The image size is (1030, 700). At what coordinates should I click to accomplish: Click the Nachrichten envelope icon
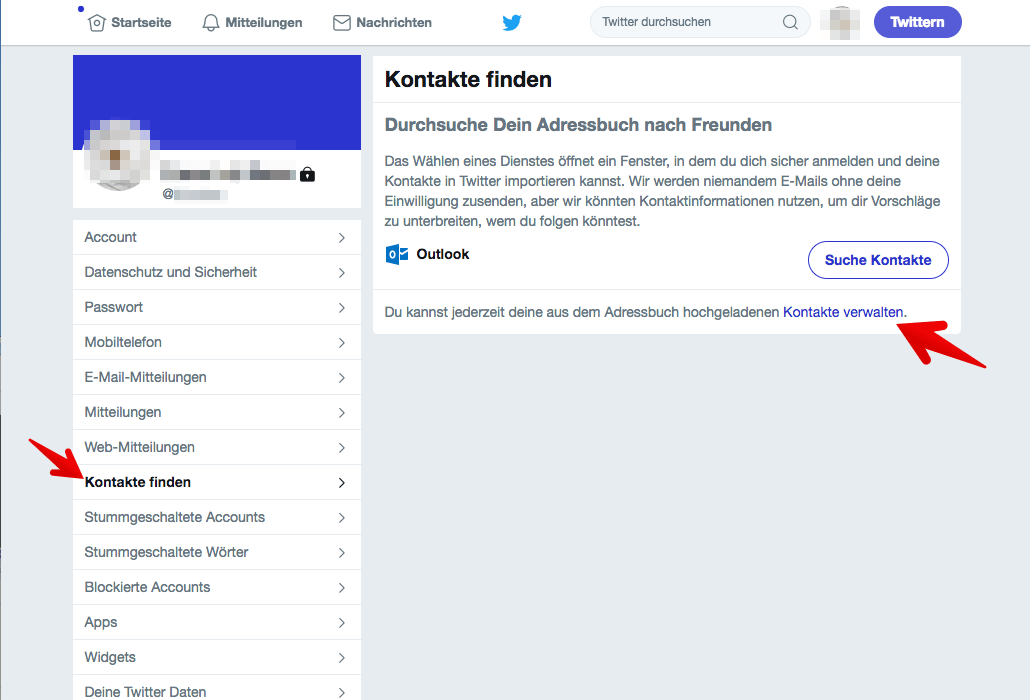342,23
